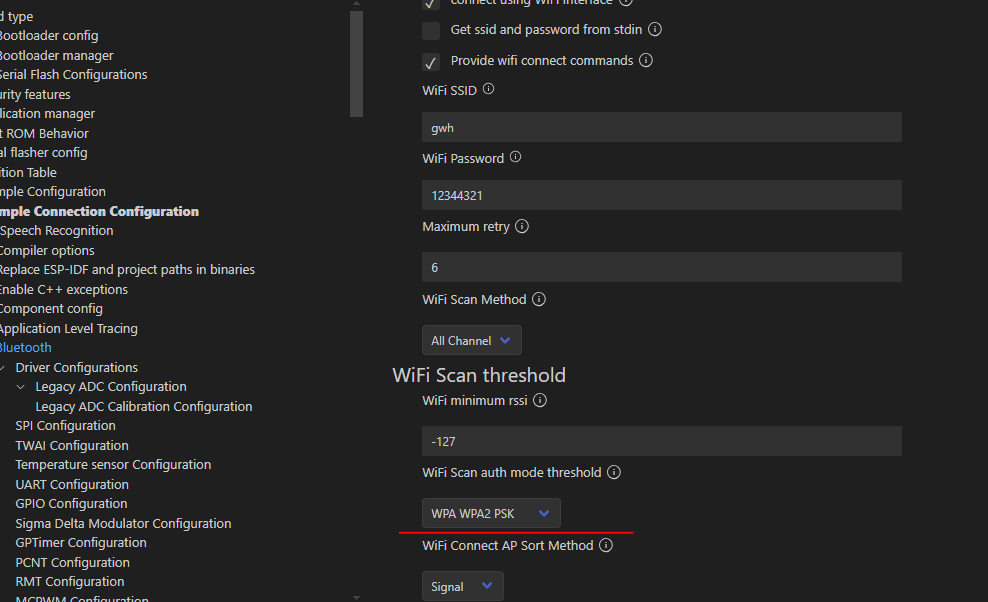
Task: Click info icon for Scan auth mode threshold
Action: pos(614,472)
